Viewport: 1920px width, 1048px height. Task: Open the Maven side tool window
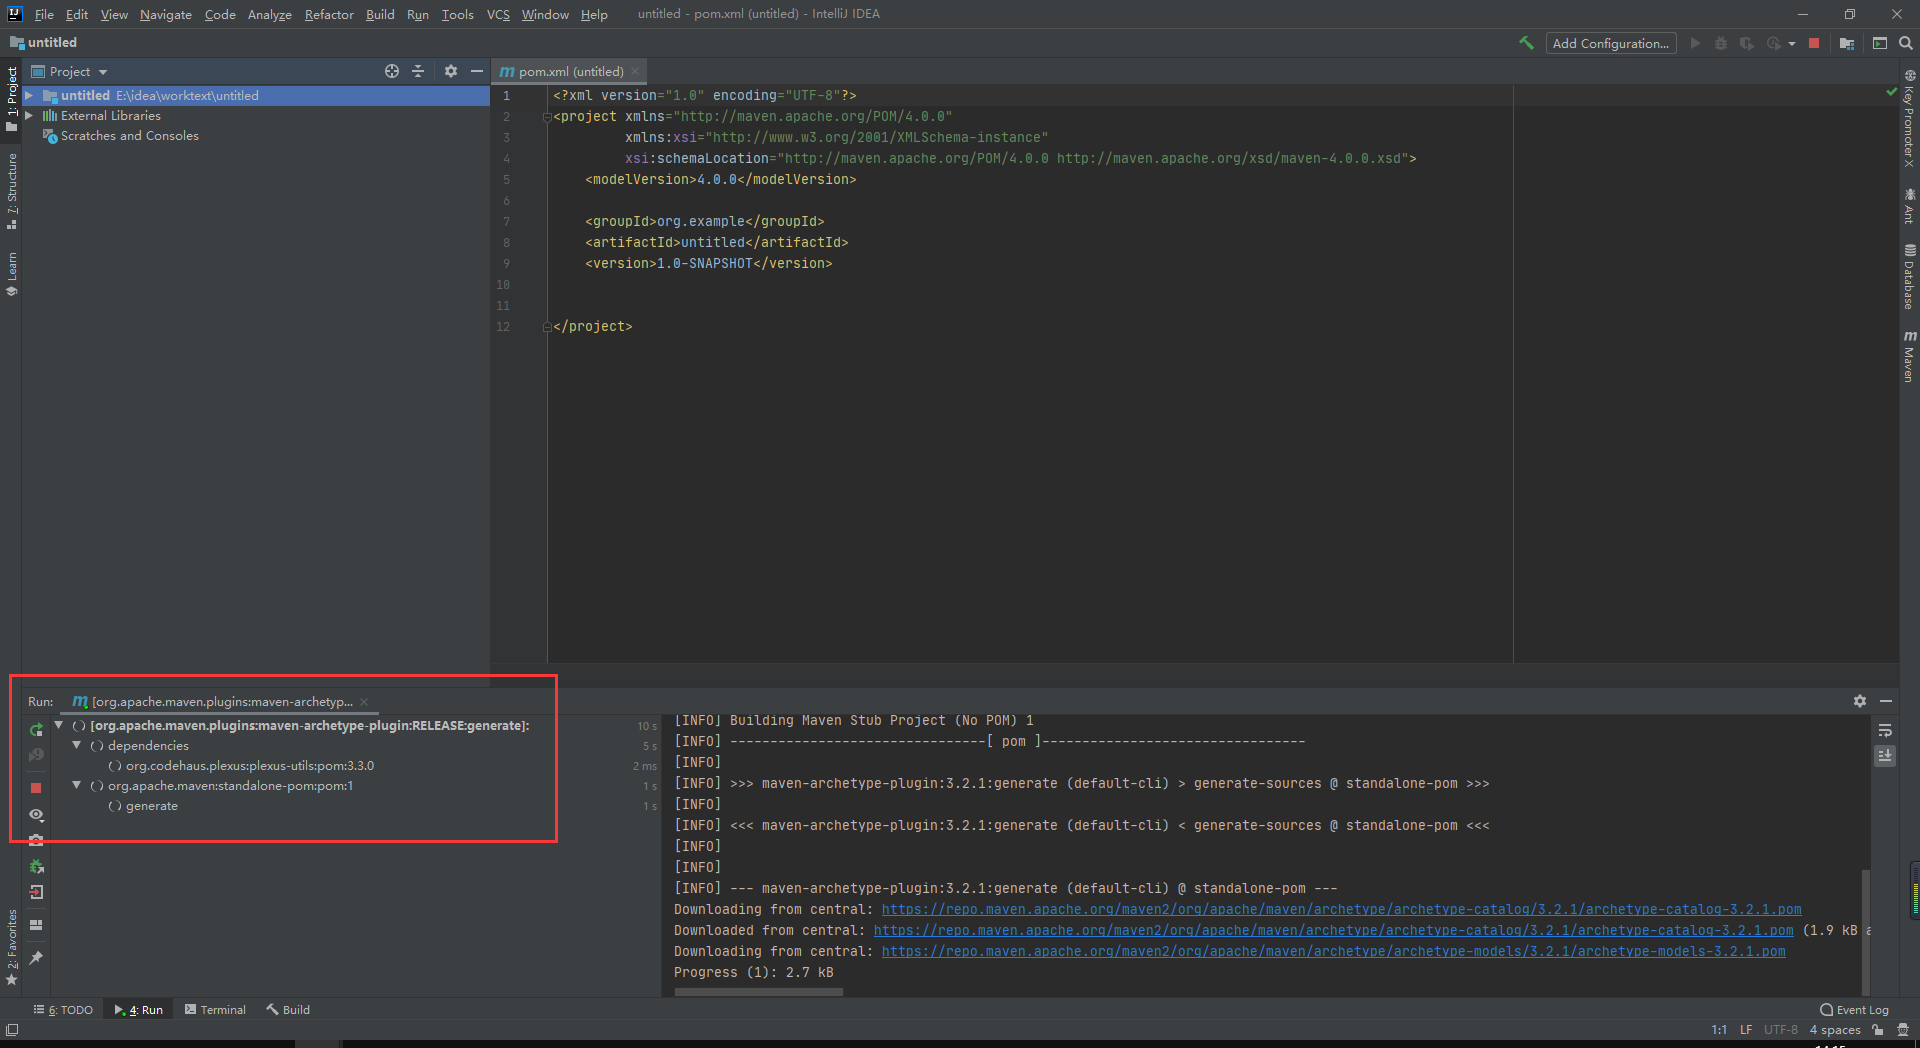[x=1909, y=355]
